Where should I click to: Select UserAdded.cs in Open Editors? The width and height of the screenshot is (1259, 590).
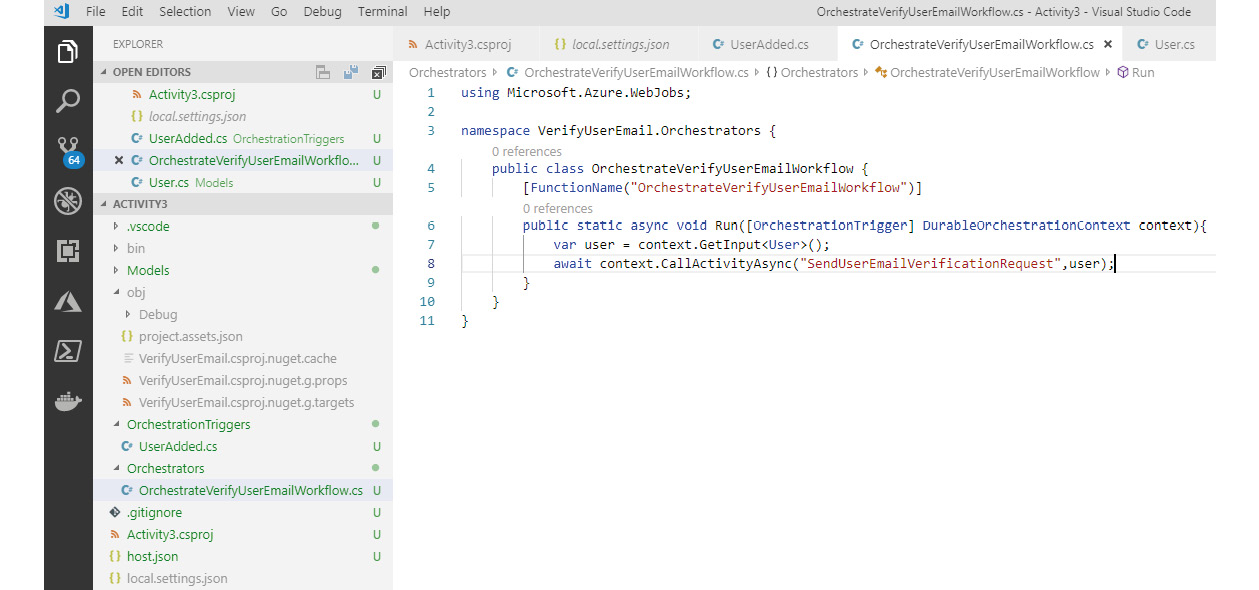pos(188,138)
